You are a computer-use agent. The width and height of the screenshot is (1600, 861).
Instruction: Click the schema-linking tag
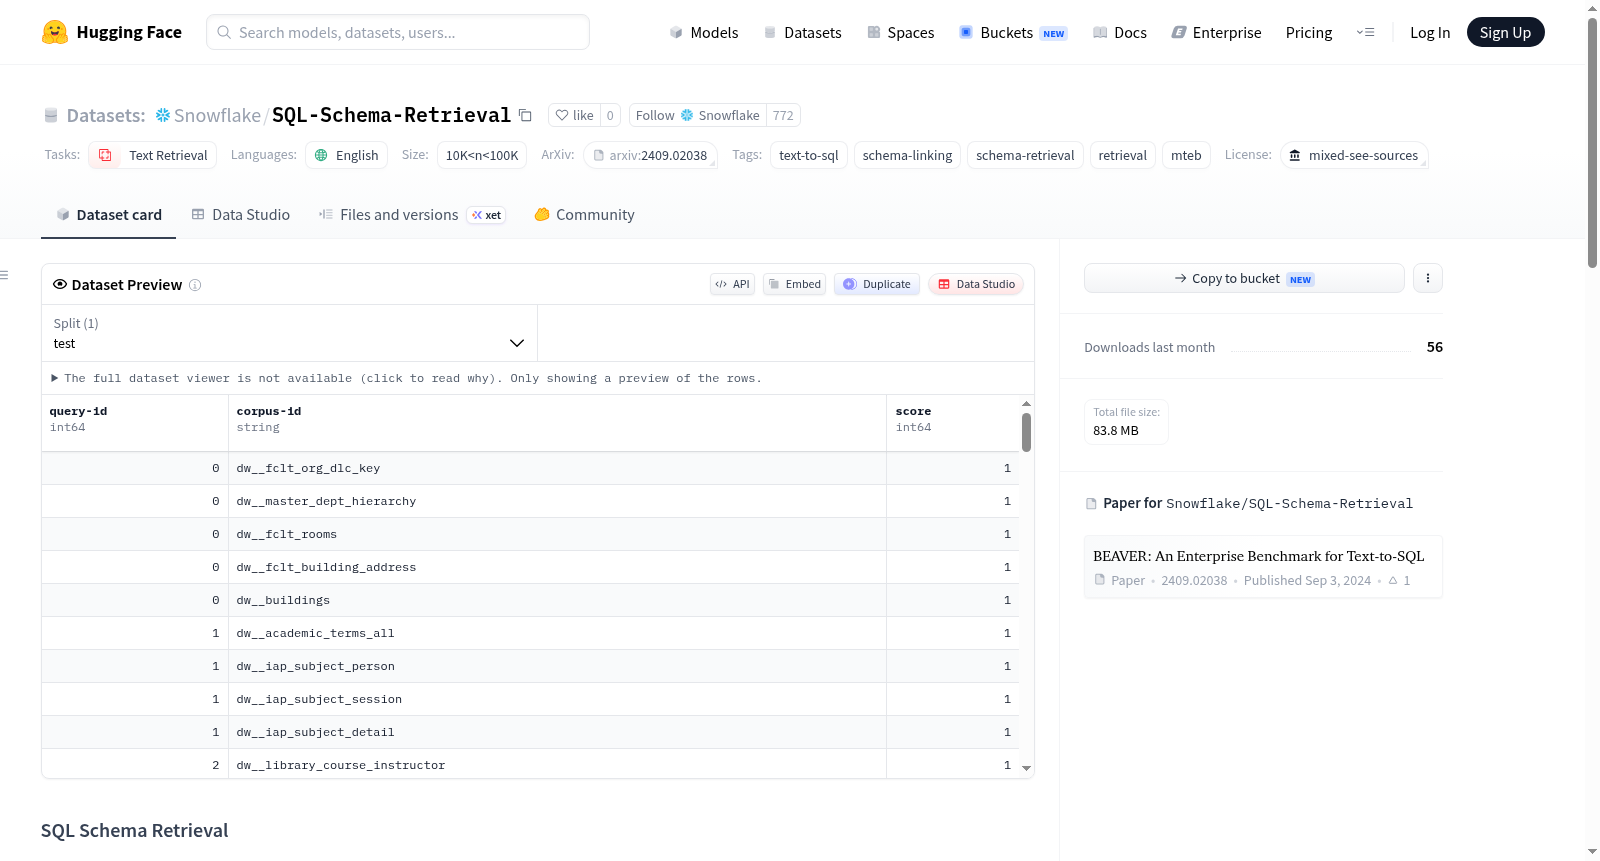907,155
